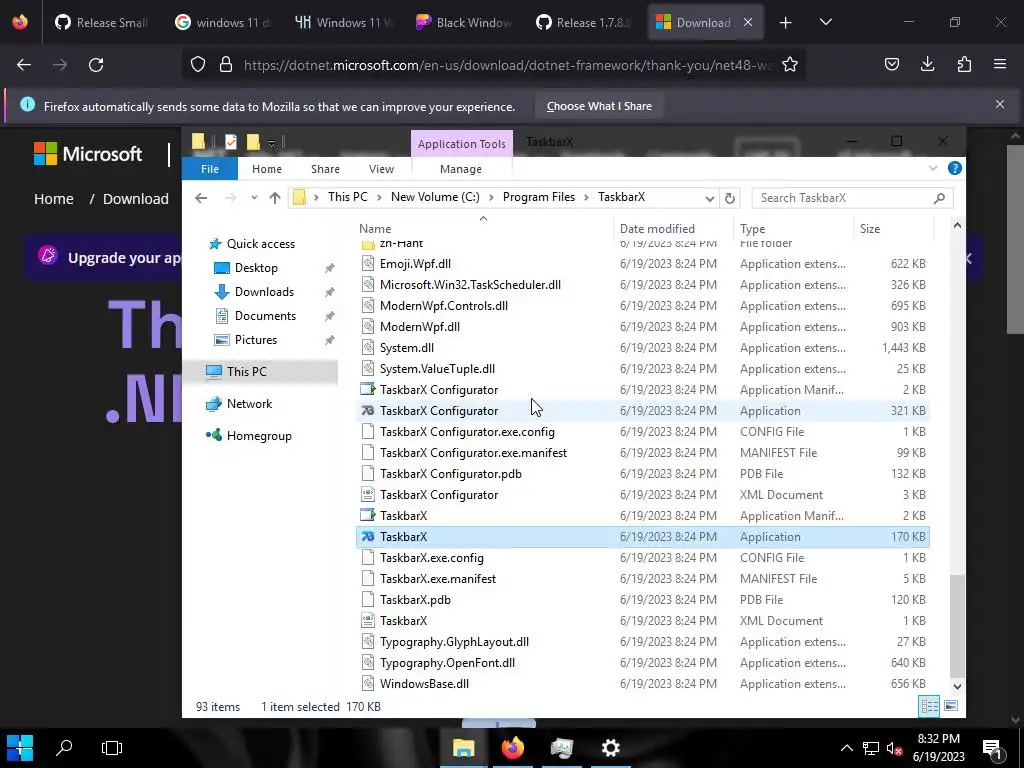
Task: Sort files by the Name column header
Action: click(x=375, y=229)
